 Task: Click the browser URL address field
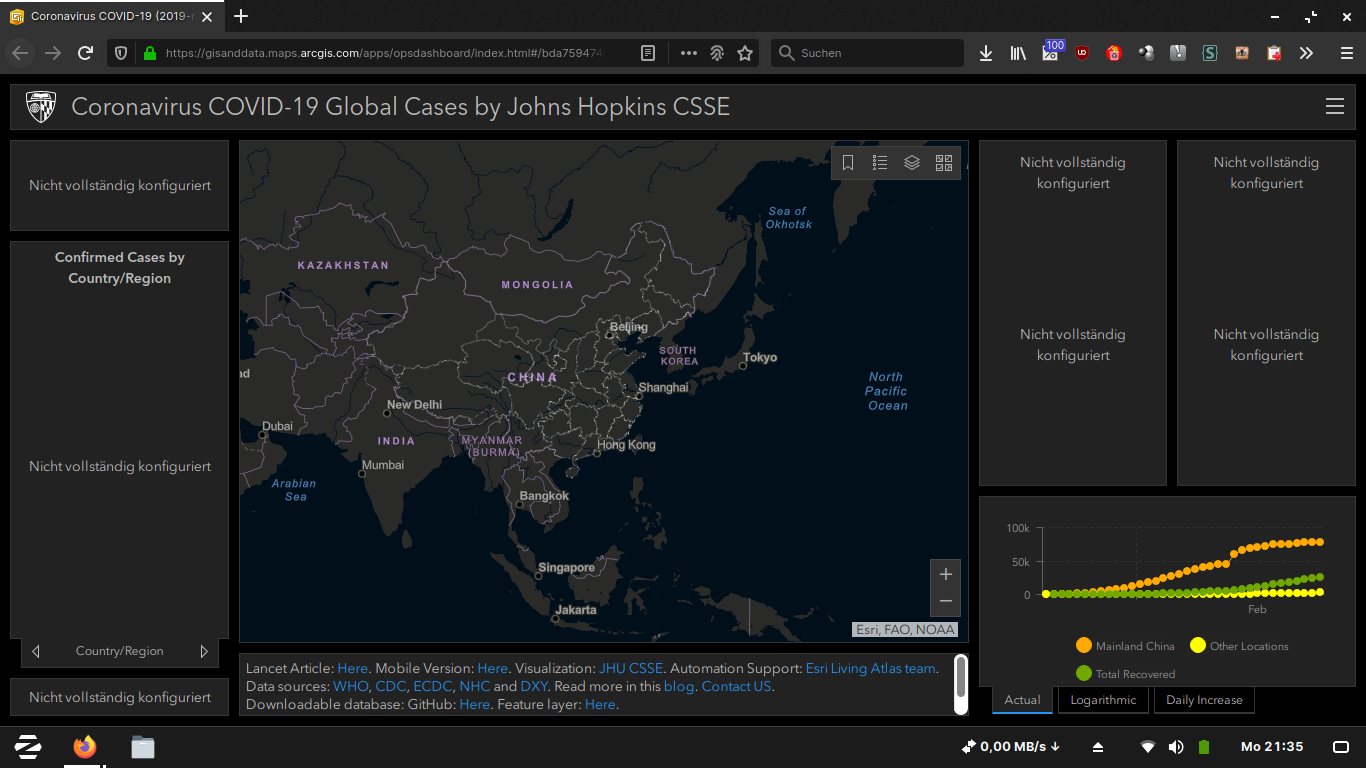[x=385, y=53]
